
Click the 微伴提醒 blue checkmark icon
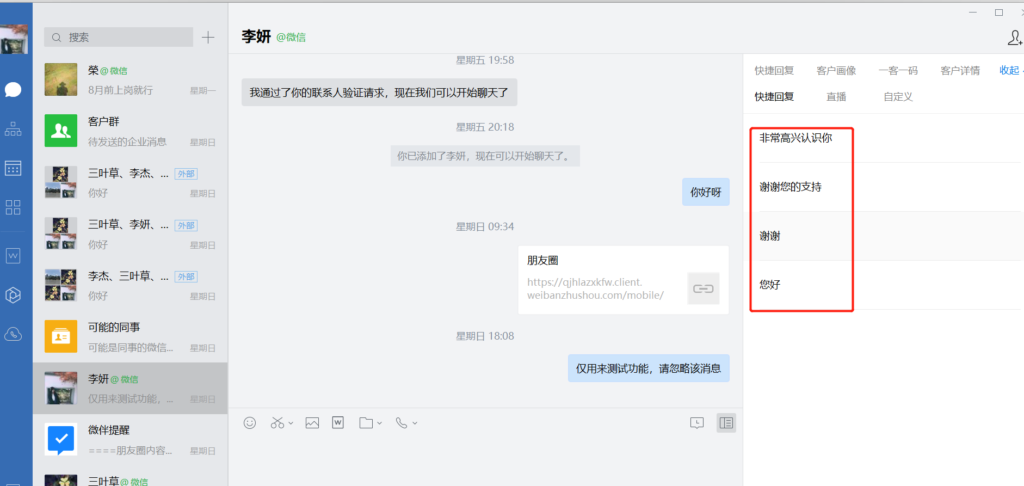coord(61,439)
